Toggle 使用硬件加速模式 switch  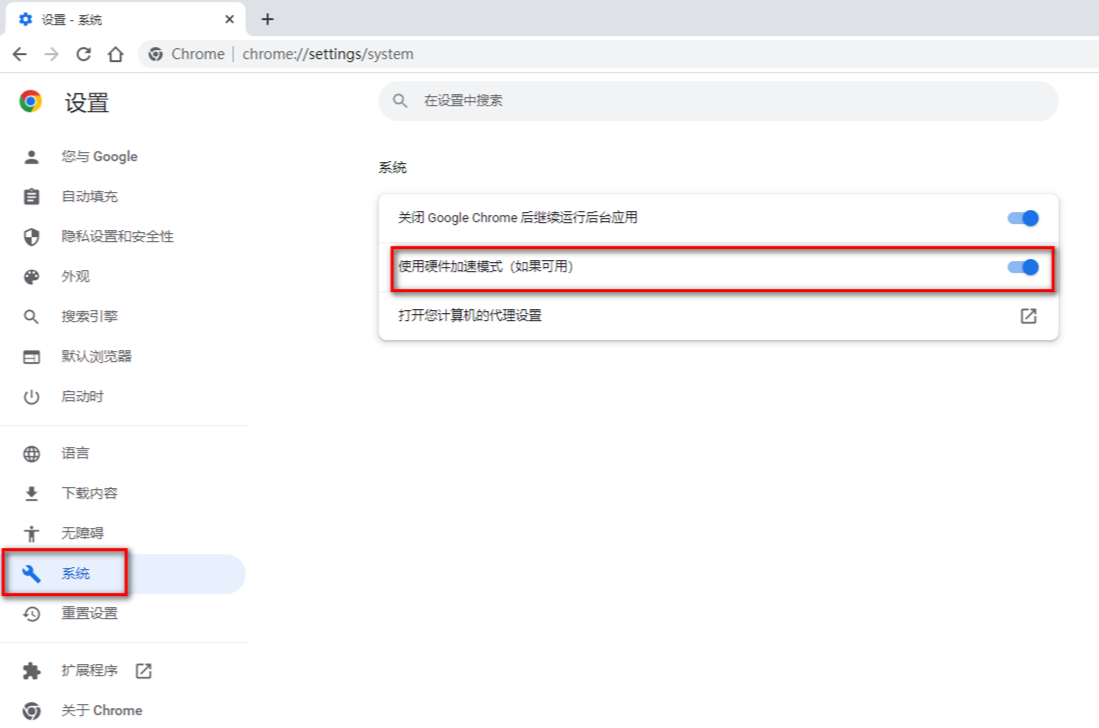(x=1023, y=267)
